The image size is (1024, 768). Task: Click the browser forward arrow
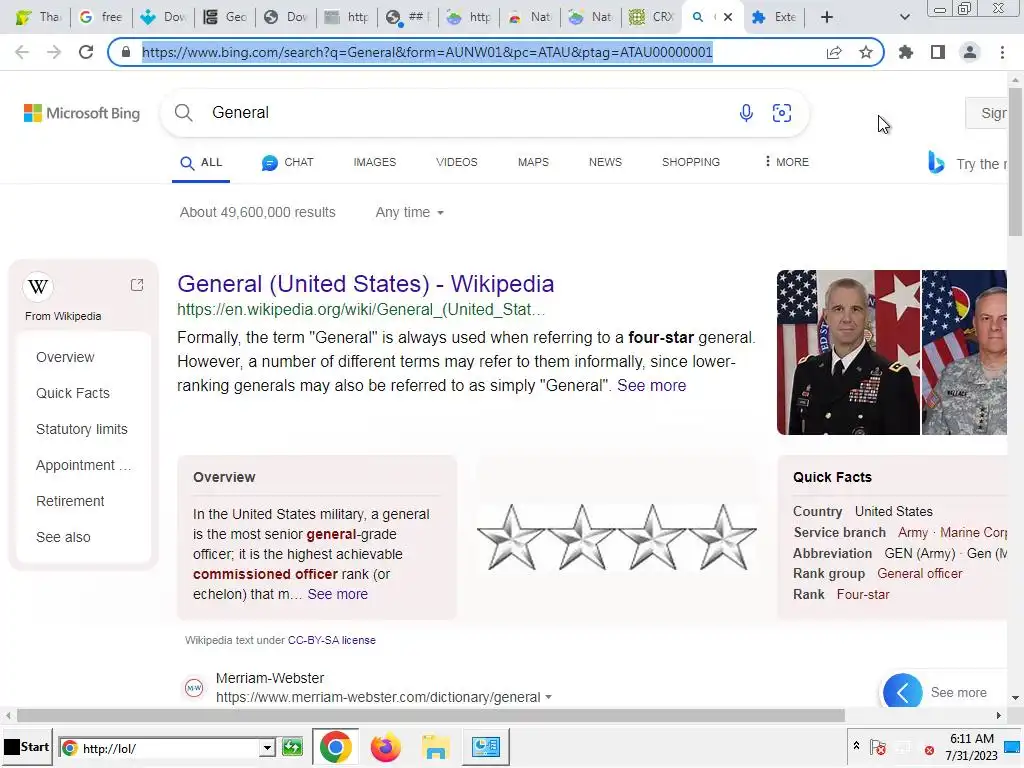tap(54, 52)
